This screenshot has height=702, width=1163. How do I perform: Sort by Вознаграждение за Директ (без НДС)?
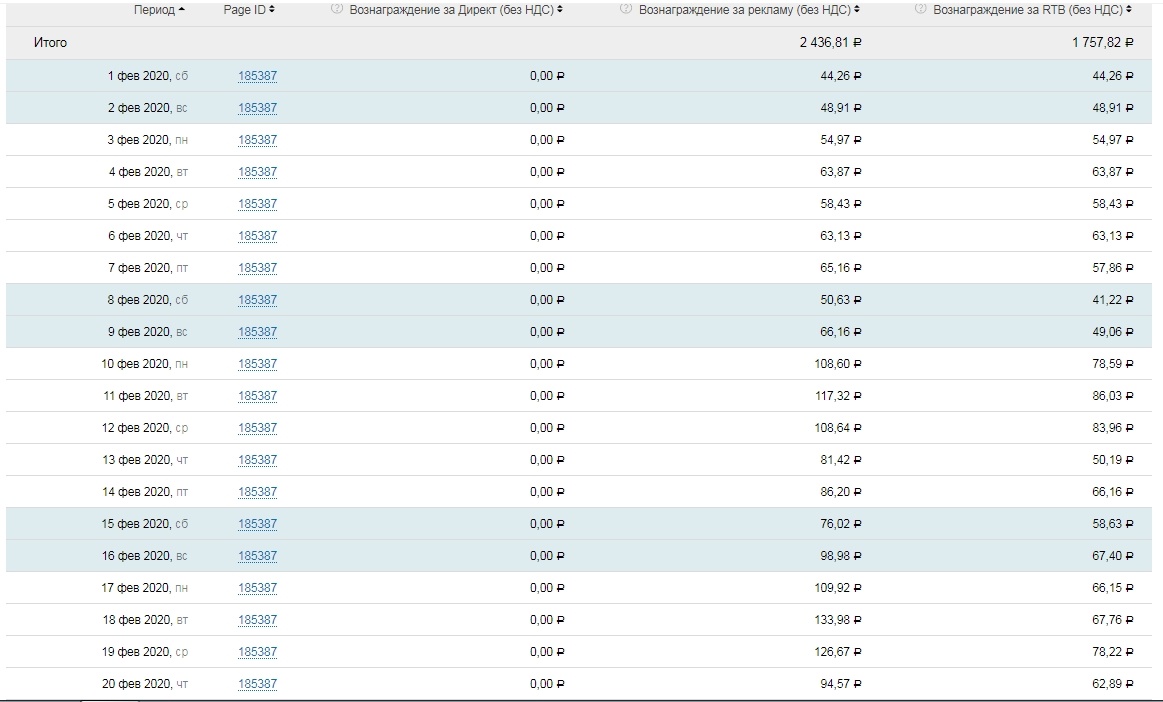tap(456, 10)
